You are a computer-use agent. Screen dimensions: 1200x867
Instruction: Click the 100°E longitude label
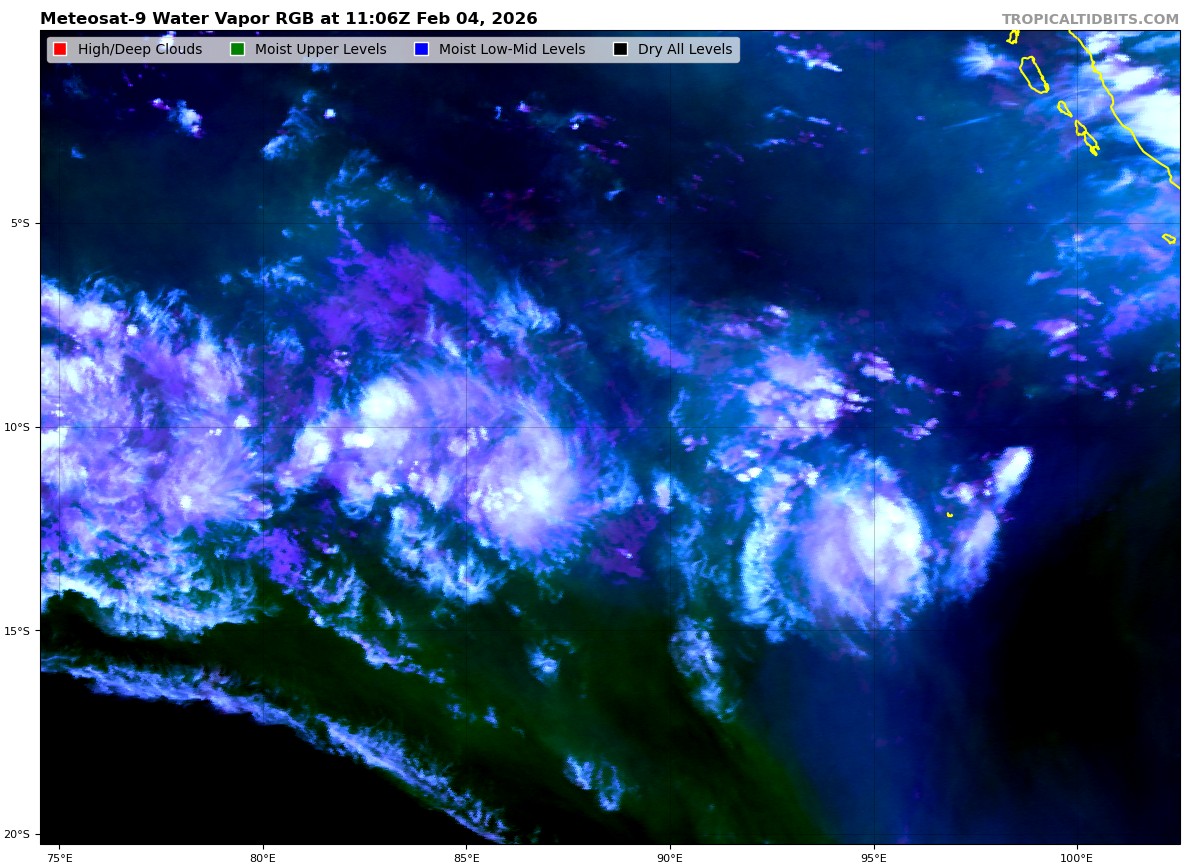pyautogui.click(x=1076, y=856)
